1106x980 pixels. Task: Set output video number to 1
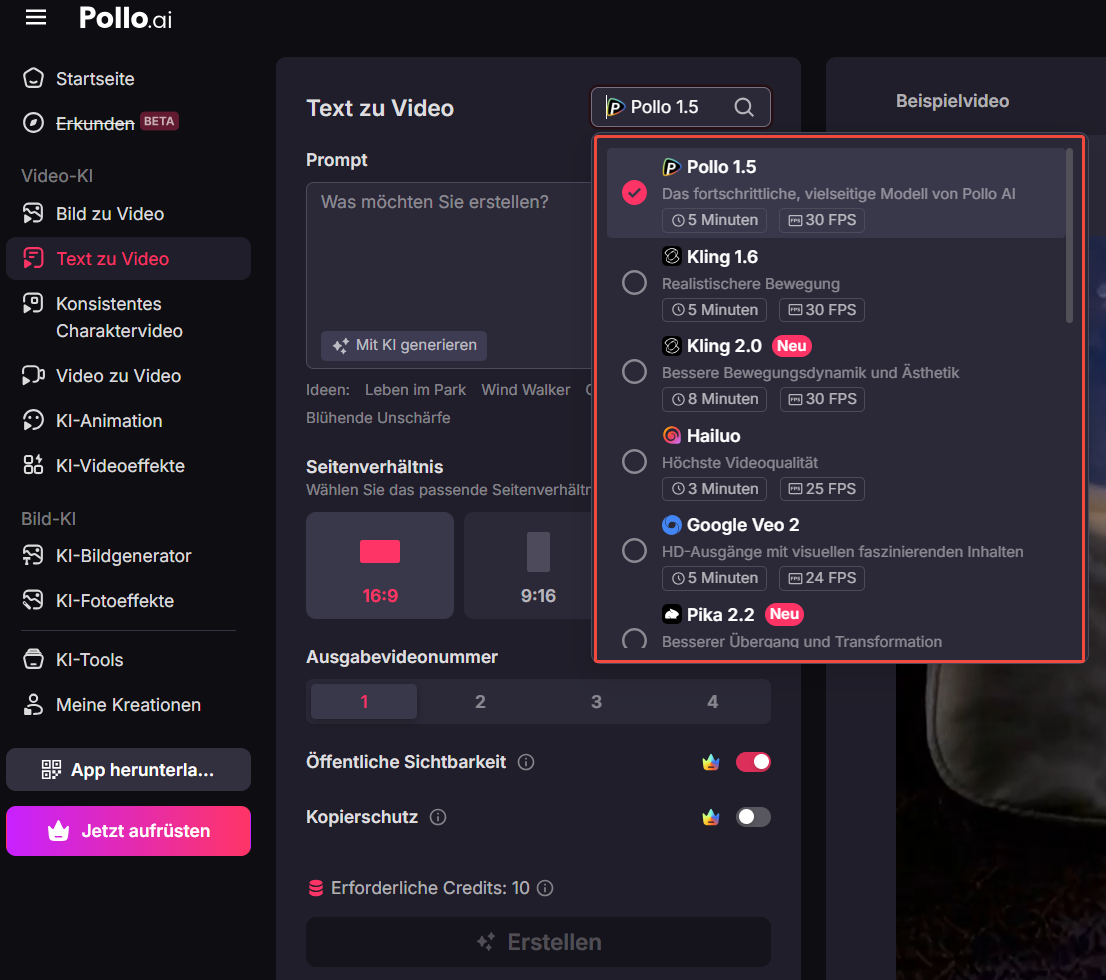pos(364,701)
